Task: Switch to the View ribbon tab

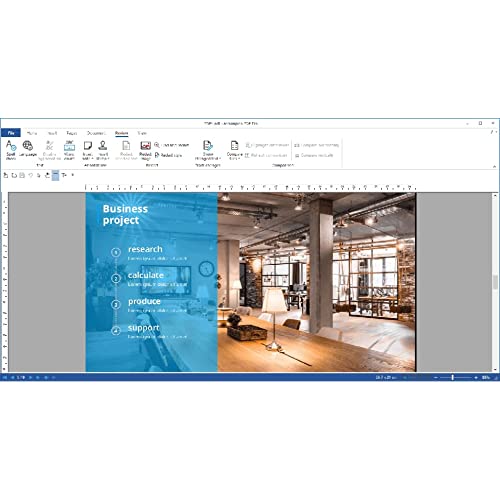Action: 142,133
